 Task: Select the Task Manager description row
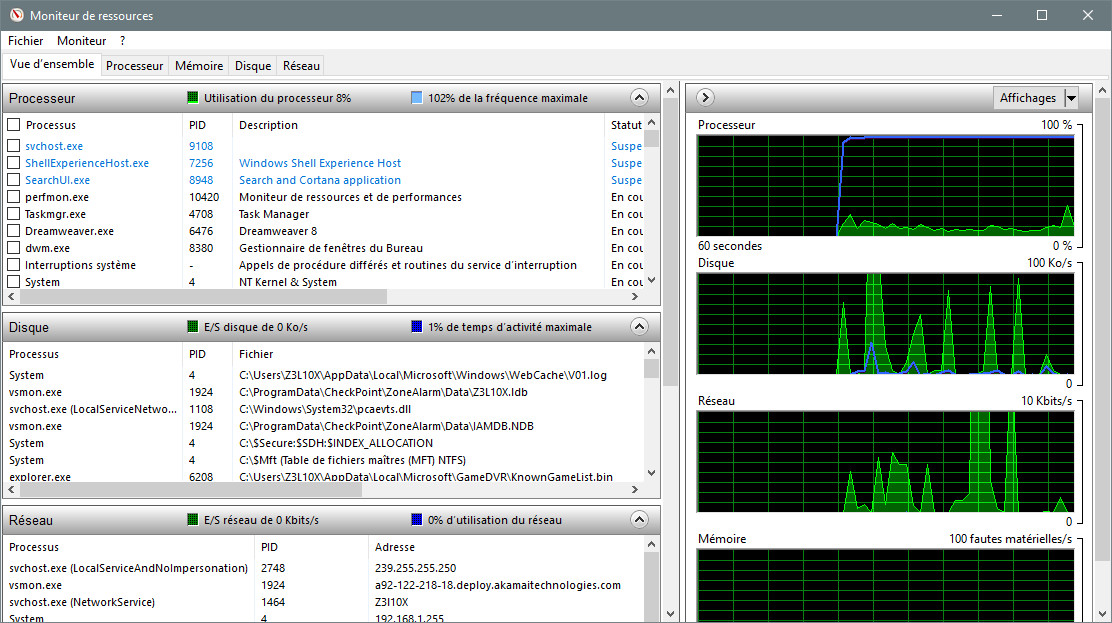274,214
